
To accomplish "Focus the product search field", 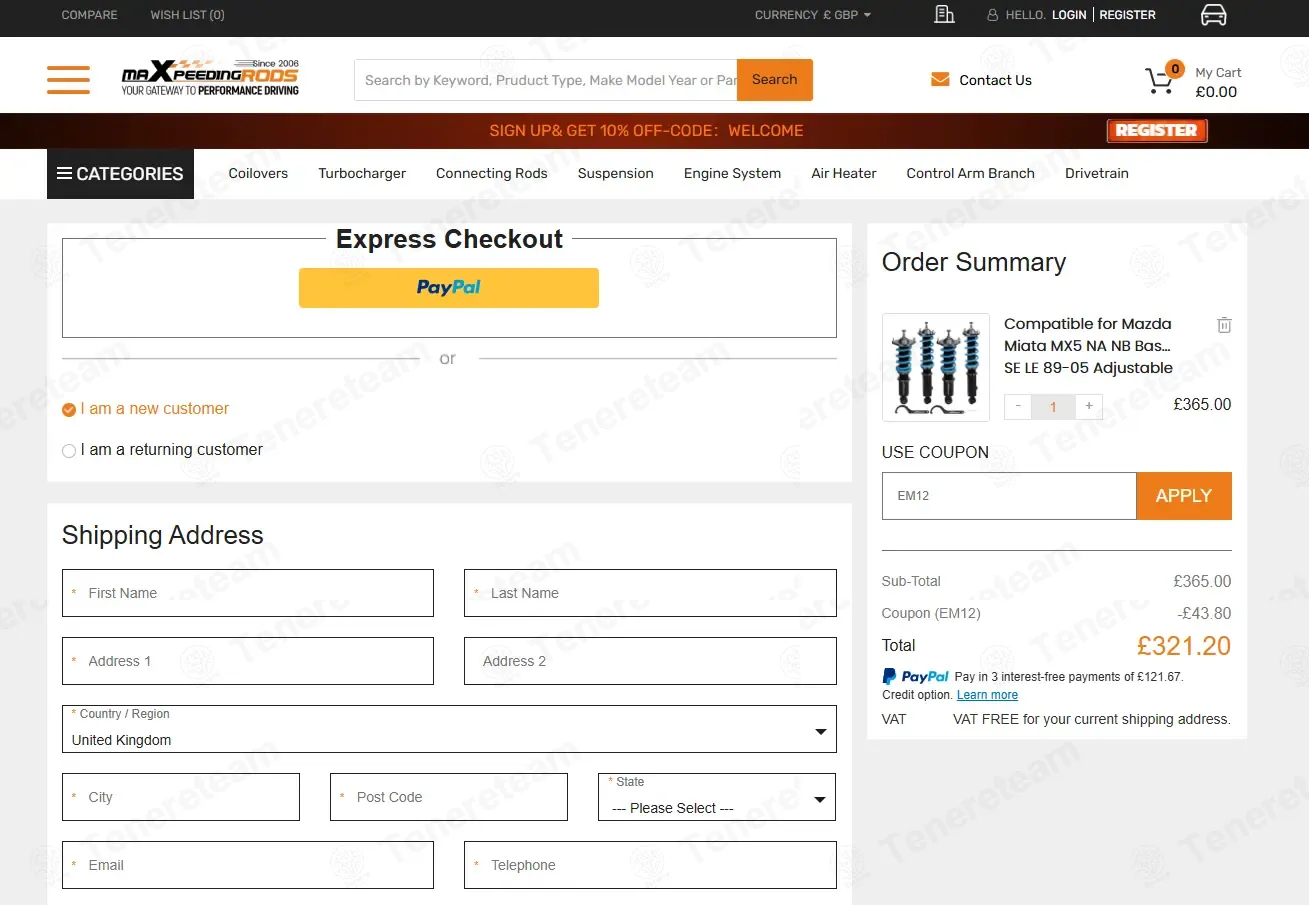I will point(546,80).
